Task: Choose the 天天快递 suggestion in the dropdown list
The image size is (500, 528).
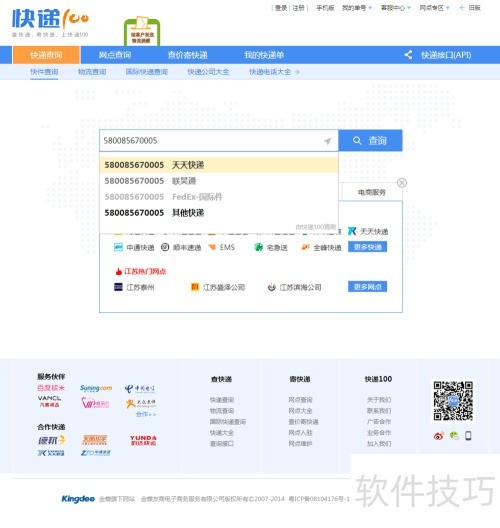Action: [219, 165]
